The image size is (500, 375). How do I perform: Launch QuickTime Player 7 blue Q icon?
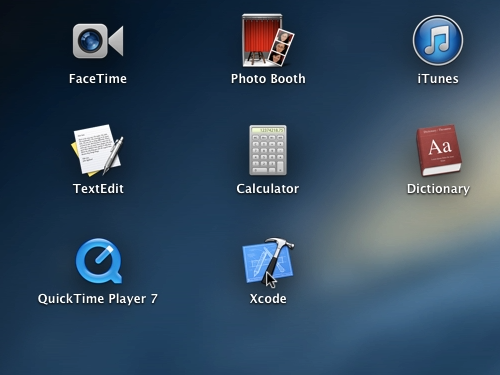click(99, 261)
